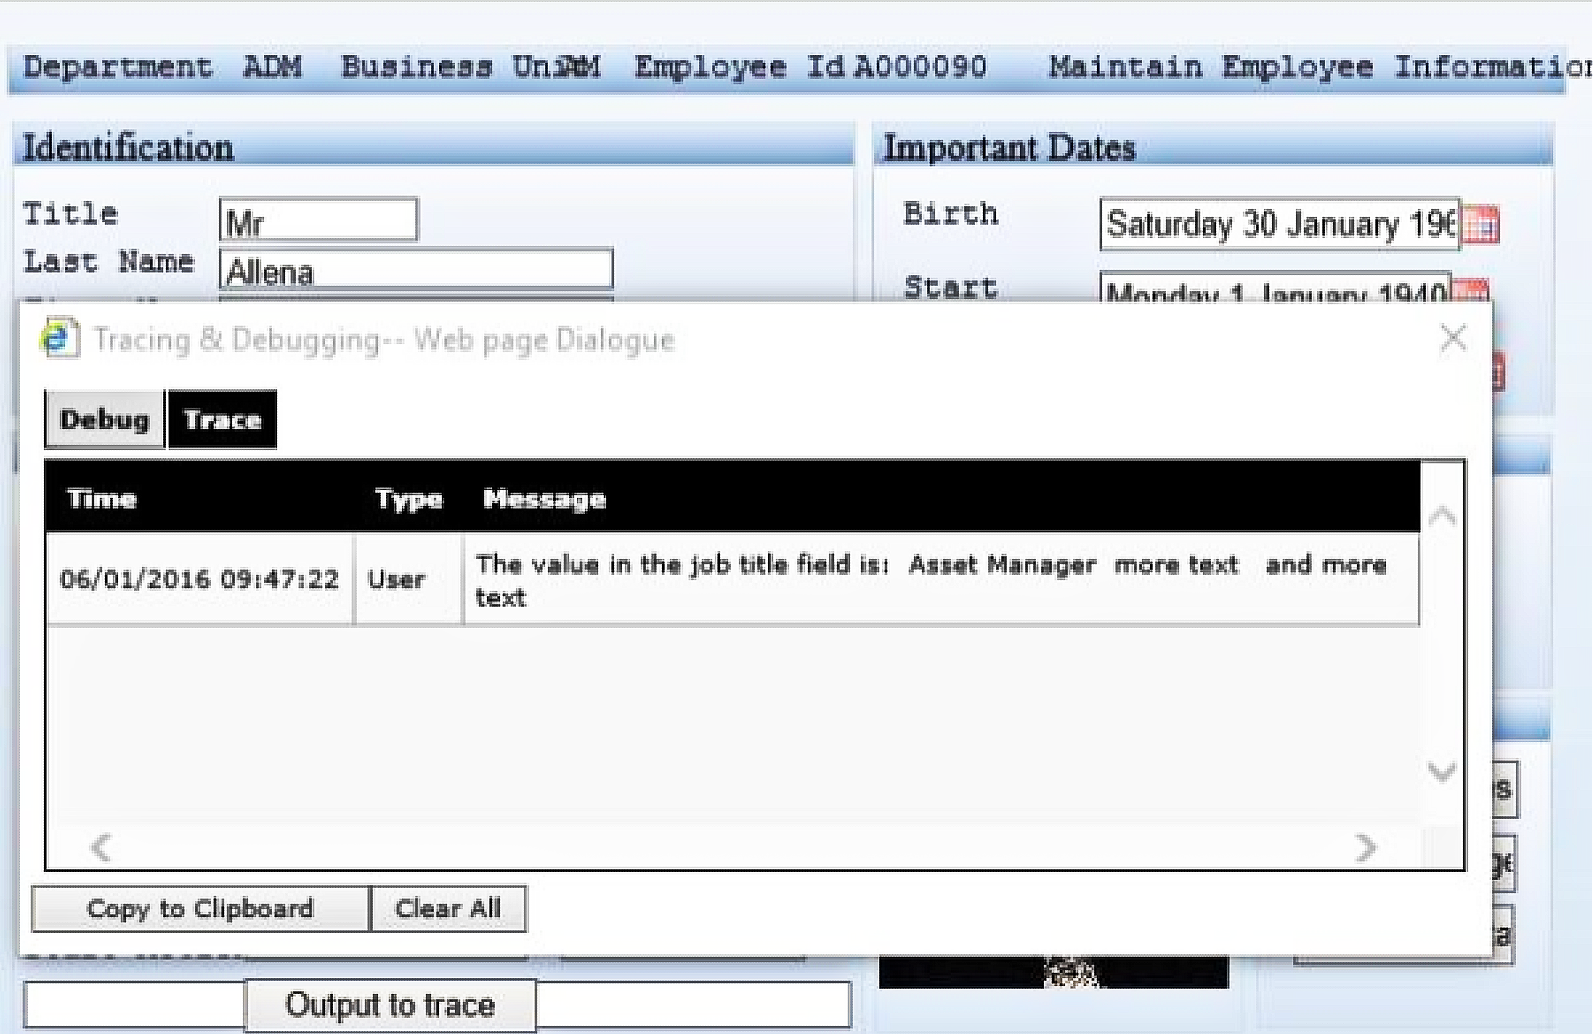Screen dimensions: 1594x1034
Task: Select the trace row timestamped 09:47:22
Action: [199, 580]
